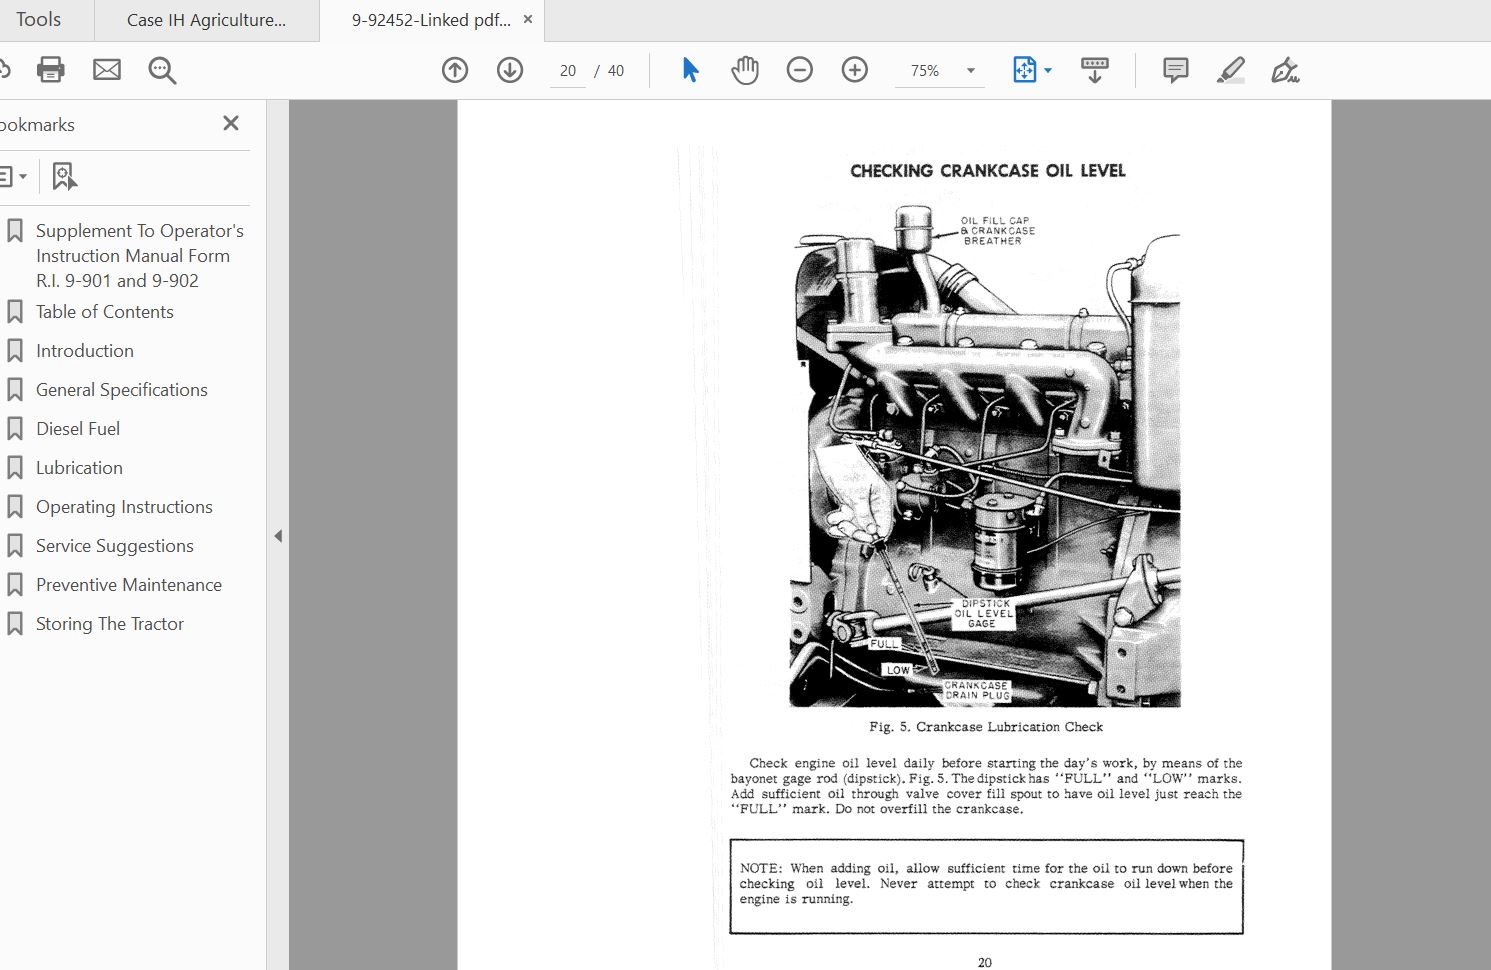Zoom in with the plus button
This screenshot has width=1491, height=970.
855,70
